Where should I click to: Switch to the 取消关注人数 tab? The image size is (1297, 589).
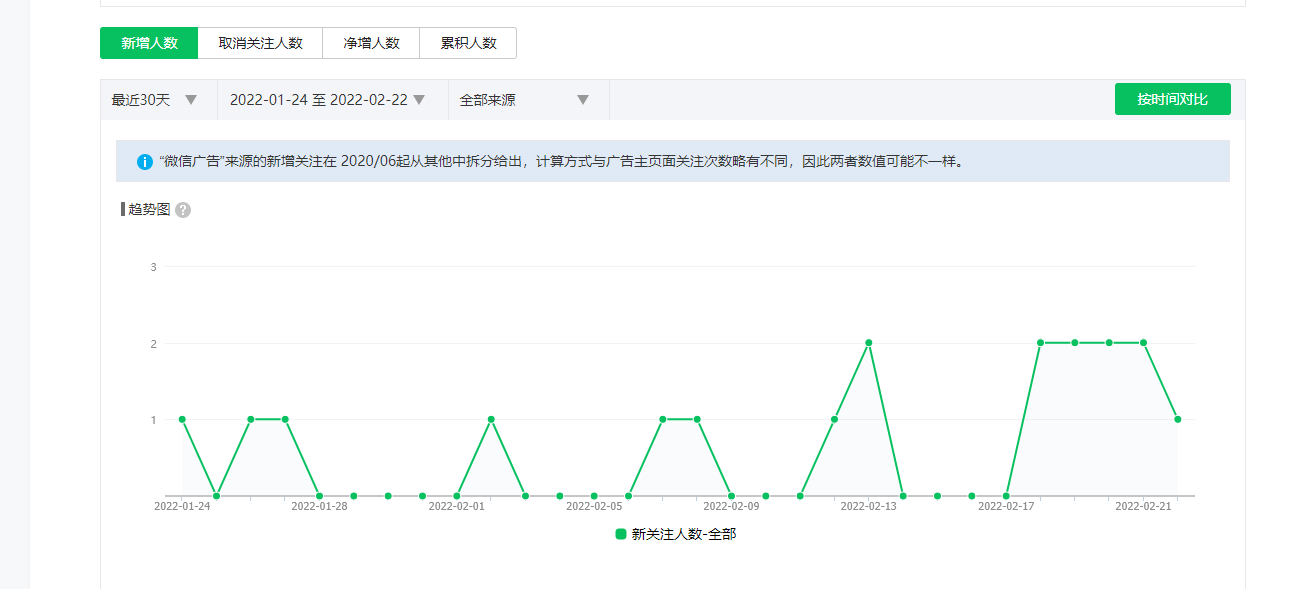(260, 43)
